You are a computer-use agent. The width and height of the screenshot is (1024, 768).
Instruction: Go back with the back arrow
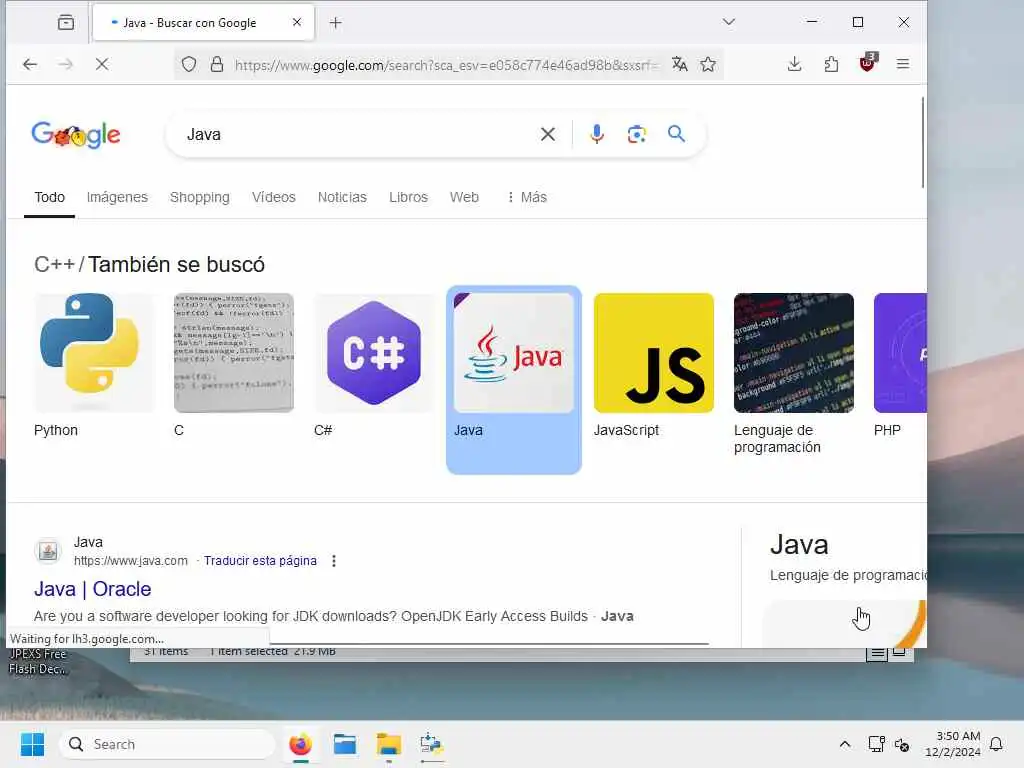click(x=29, y=64)
